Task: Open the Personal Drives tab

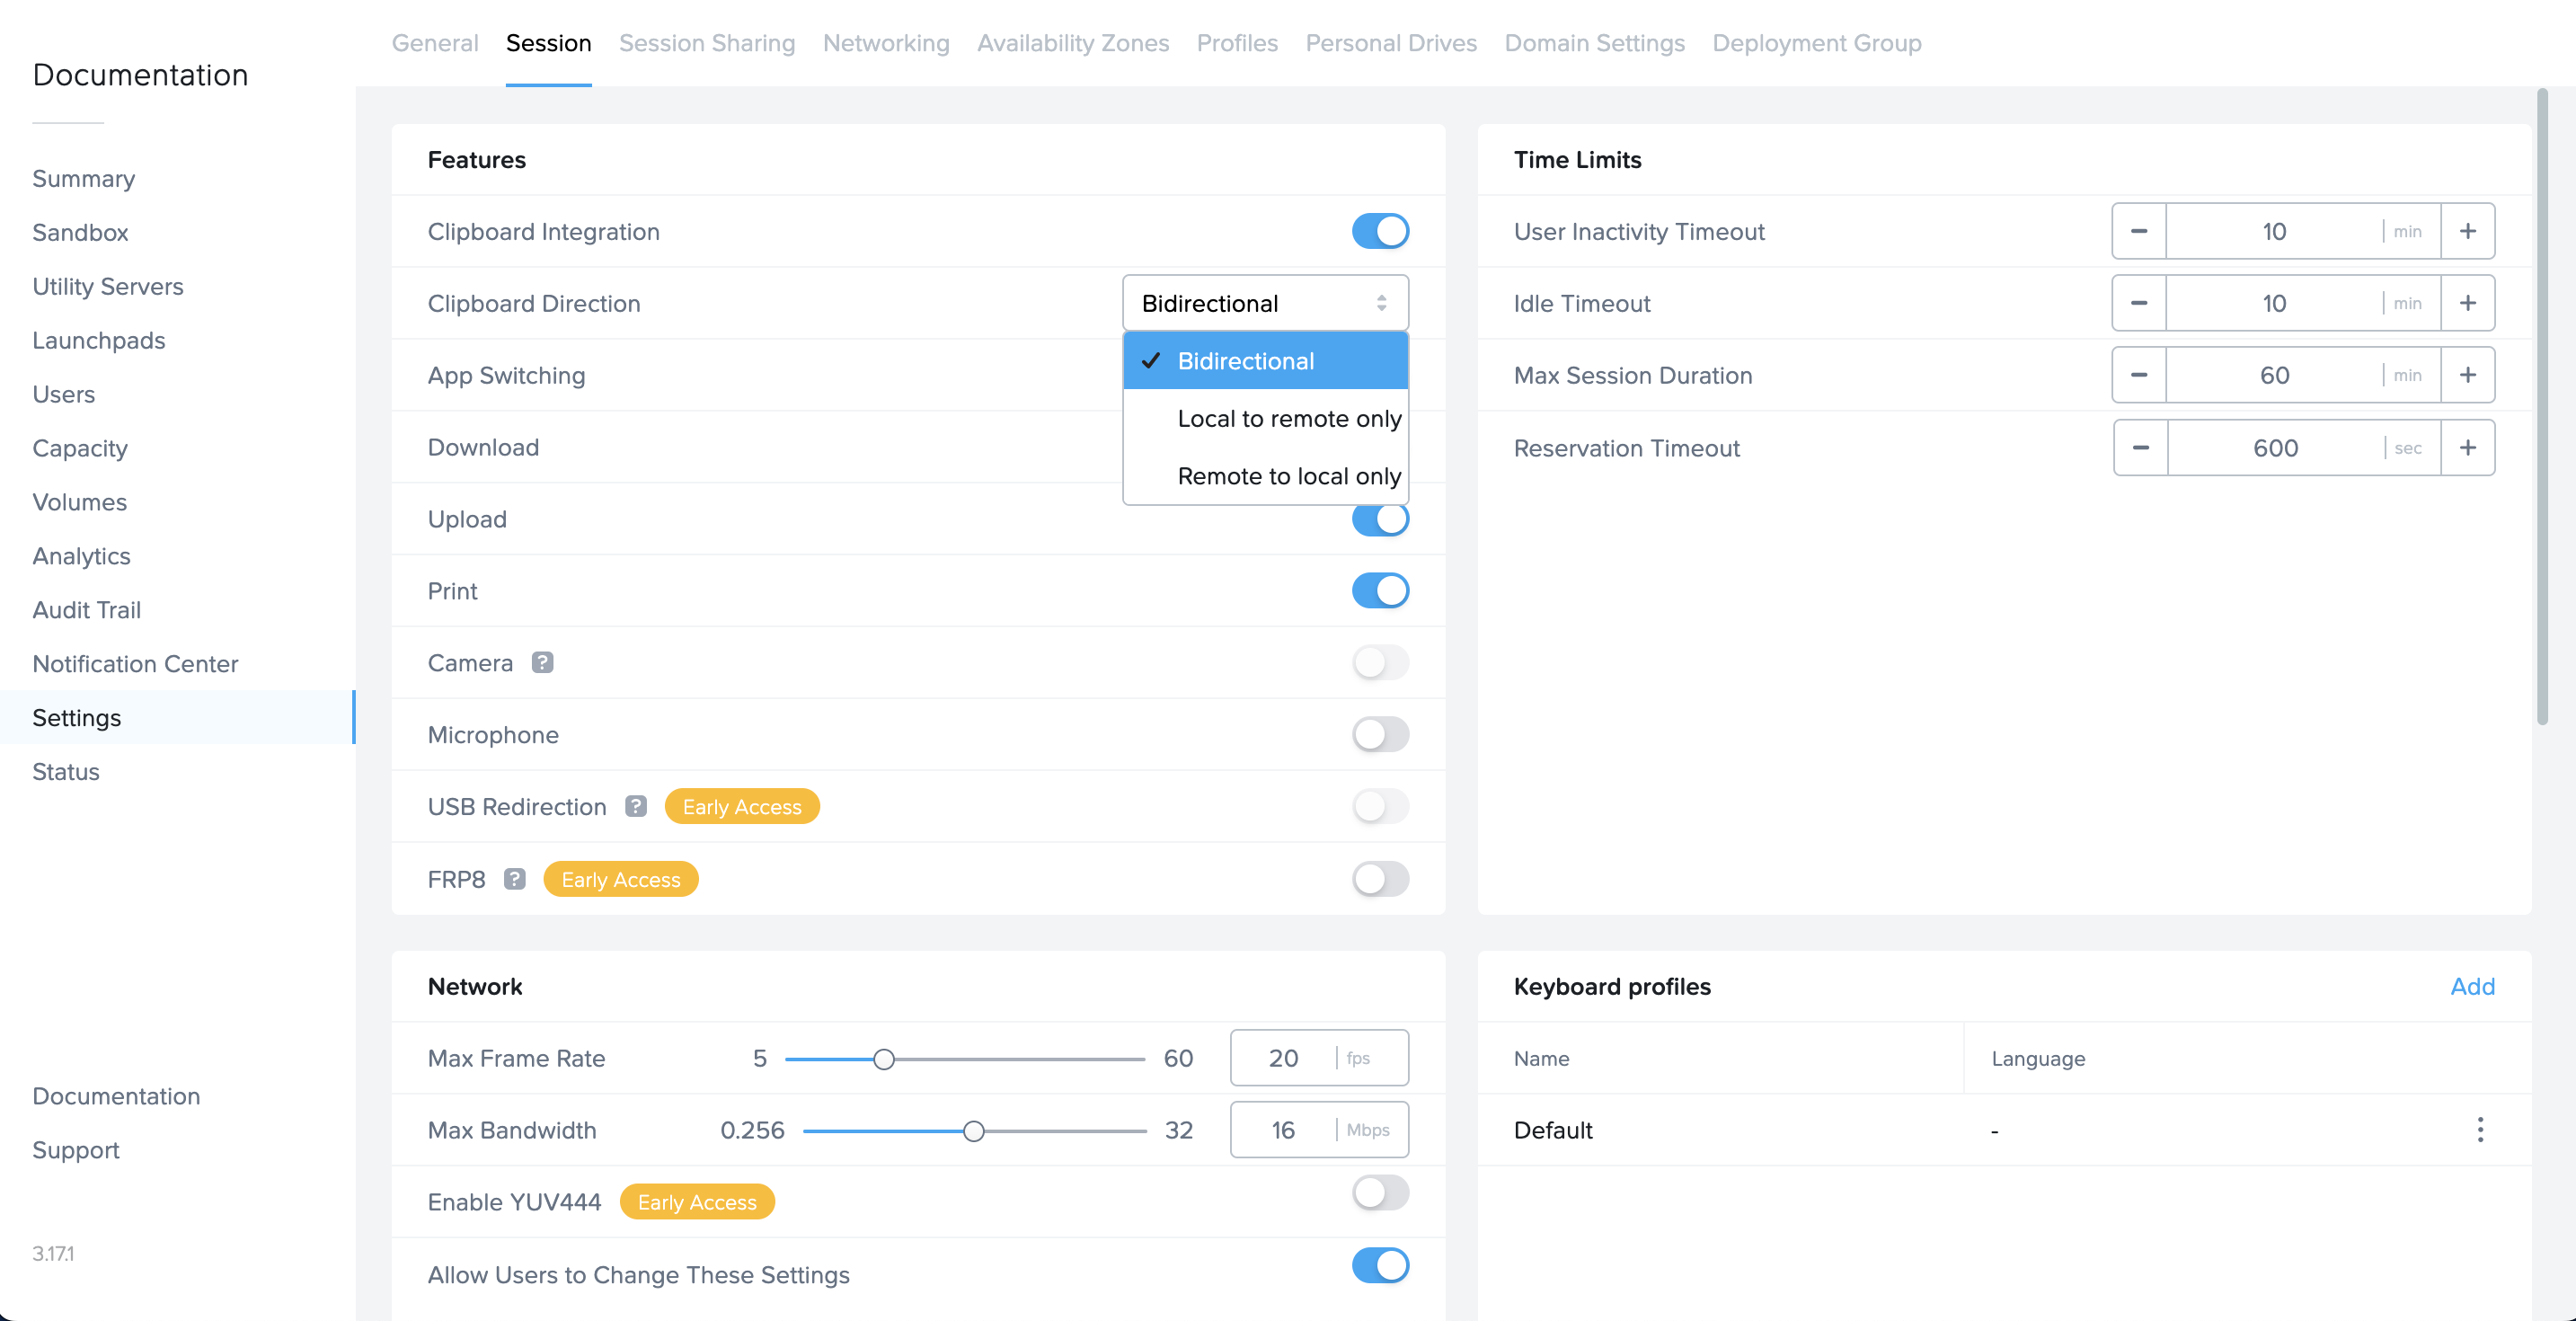Action: pos(1391,43)
